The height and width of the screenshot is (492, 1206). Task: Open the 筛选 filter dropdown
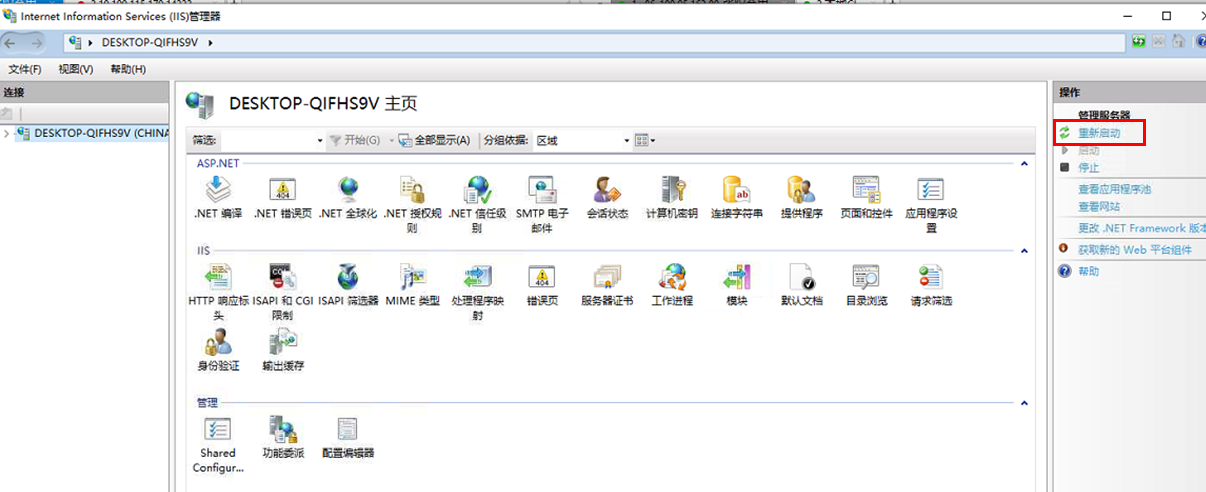tap(320, 141)
